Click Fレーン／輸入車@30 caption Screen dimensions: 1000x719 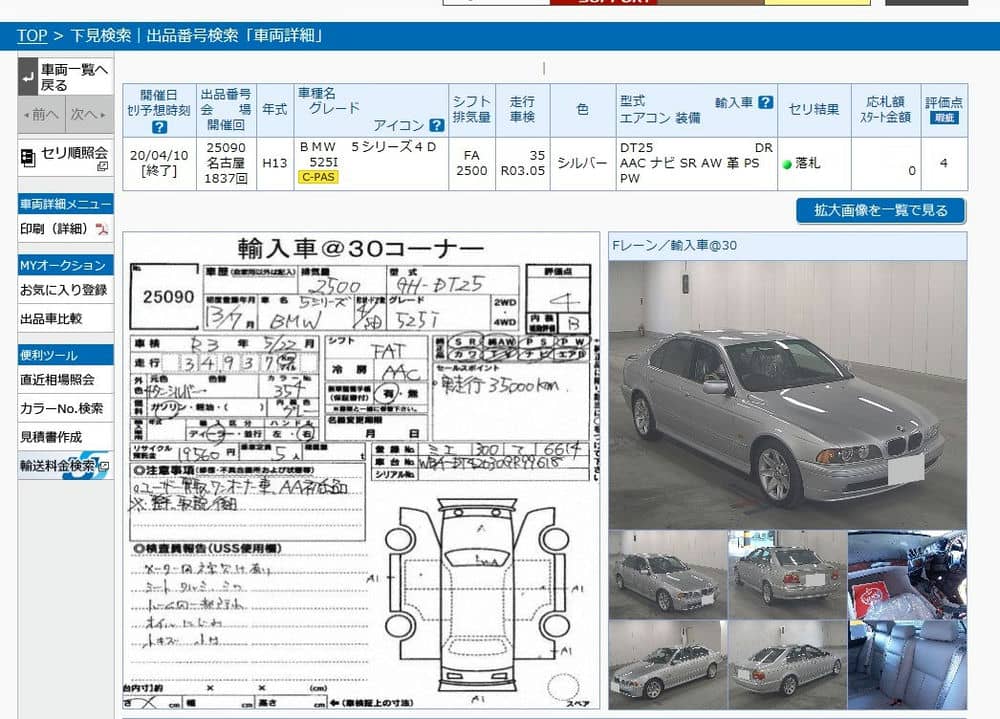click(674, 245)
